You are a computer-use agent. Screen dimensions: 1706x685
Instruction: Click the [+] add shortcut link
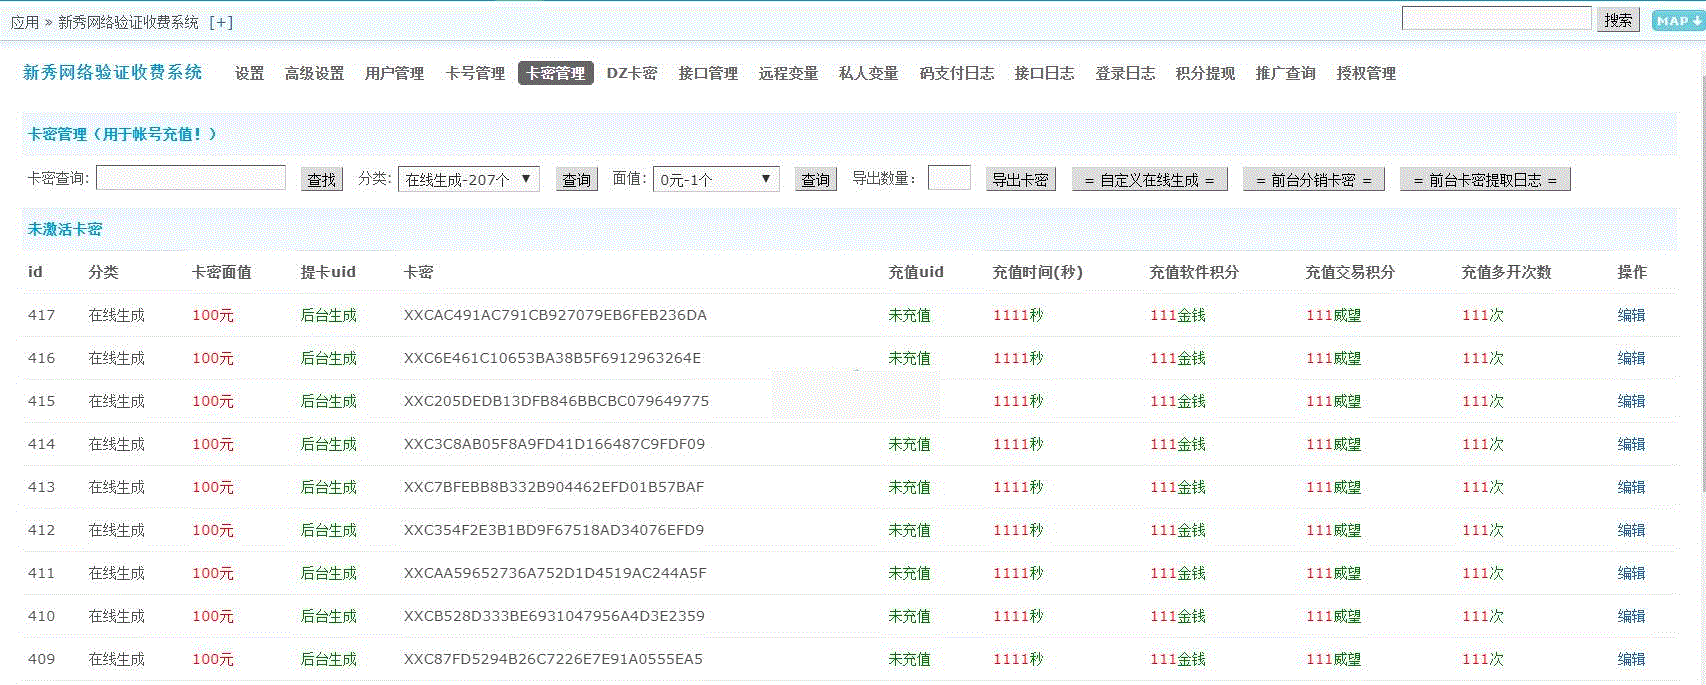(x=220, y=22)
